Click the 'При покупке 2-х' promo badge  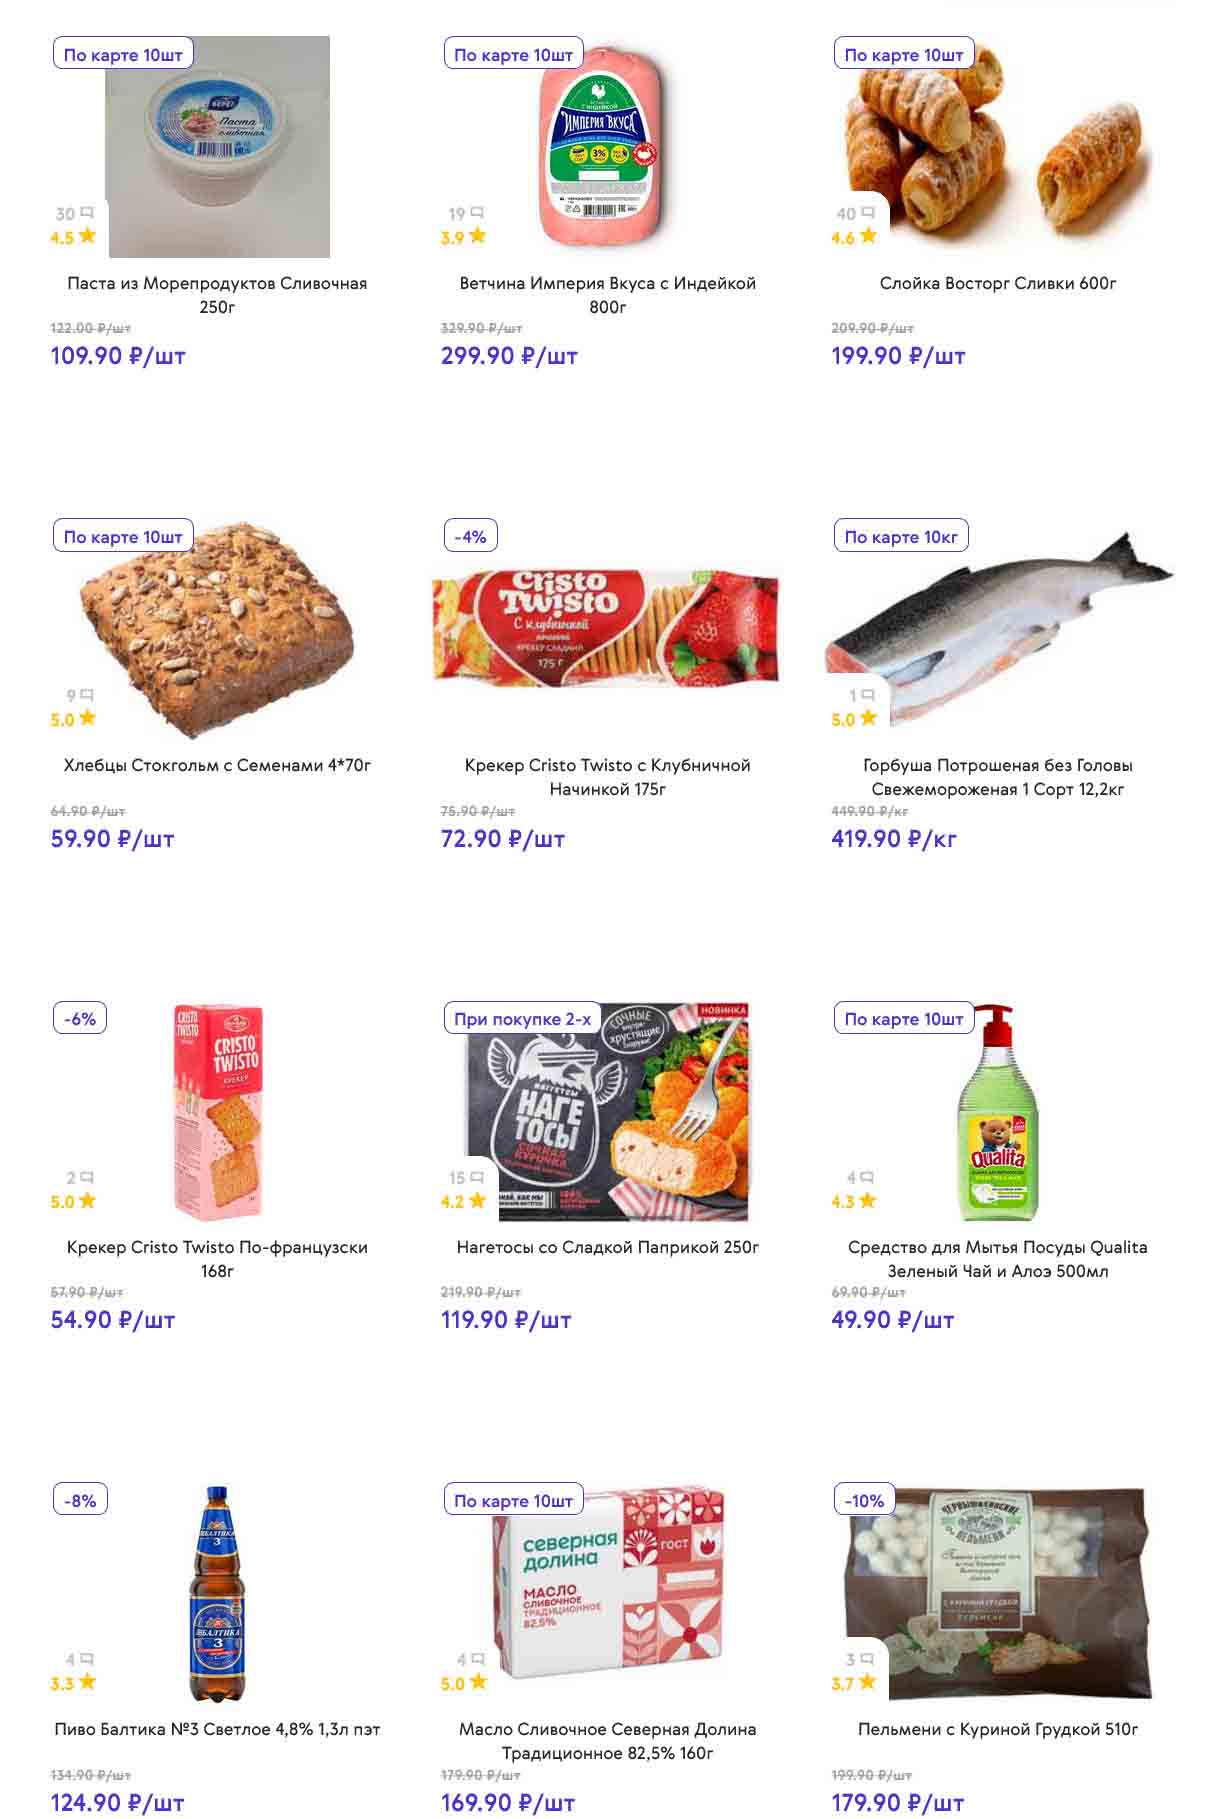click(x=522, y=1019)
